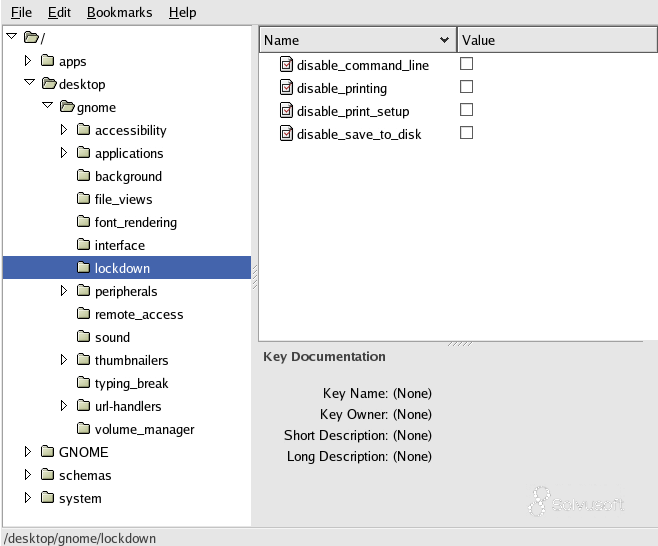Screen dimensions: 658x546
Task: Click the accessibility folder icon
Action: [84, 129]
